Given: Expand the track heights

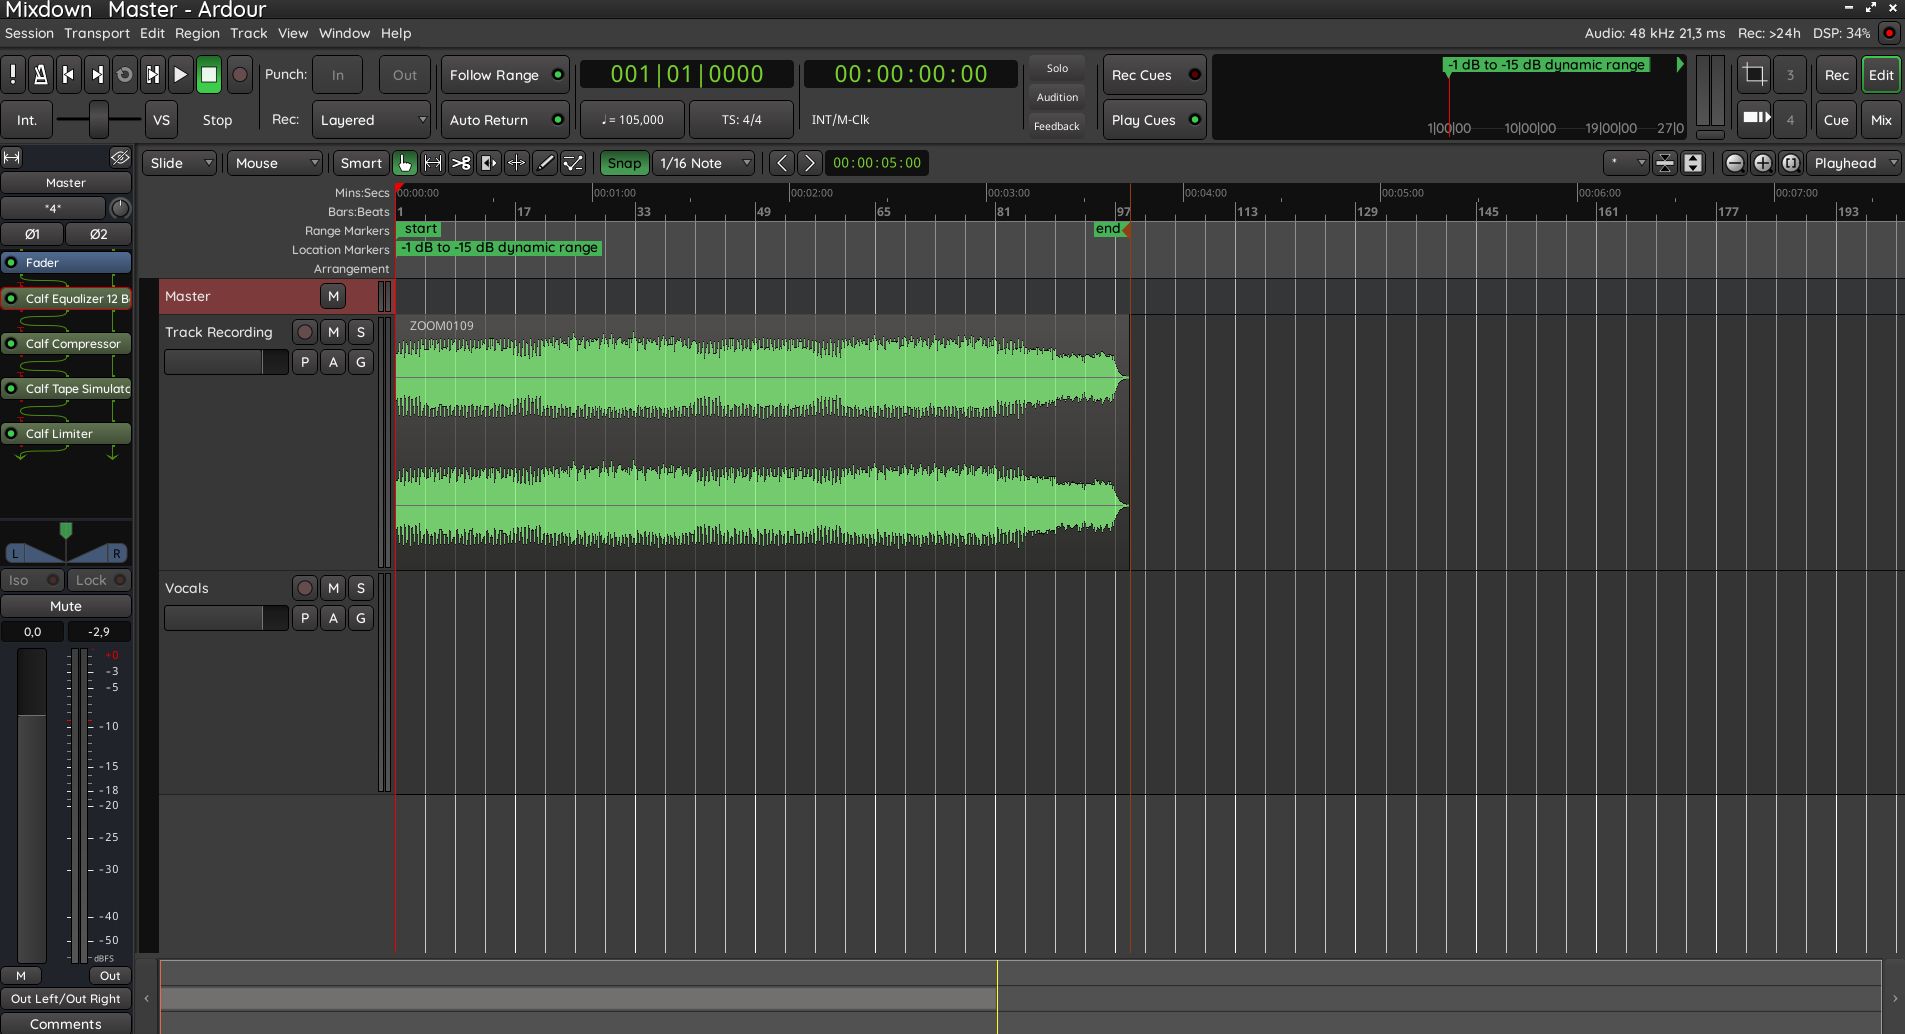Looking at the screenshot, I should tap(1693, 163).
